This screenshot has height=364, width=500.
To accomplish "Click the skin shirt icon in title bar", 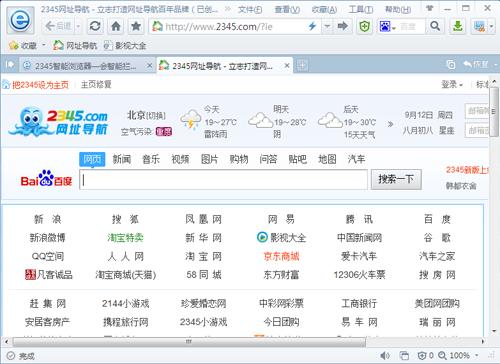I will 430,8.
